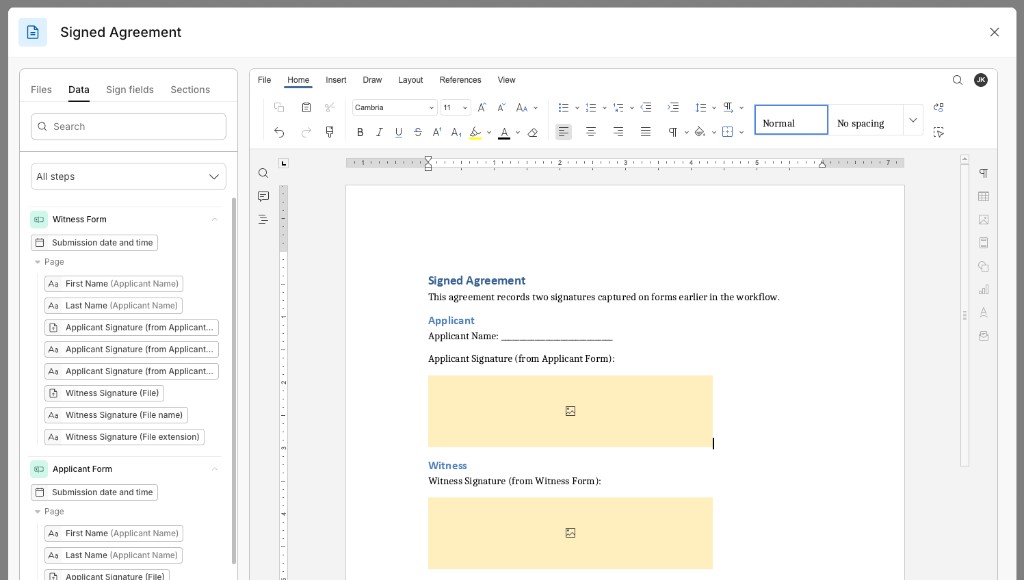Open the All steps dropdown
Screen dimensions: 1024x580
[x=129, y=176]
